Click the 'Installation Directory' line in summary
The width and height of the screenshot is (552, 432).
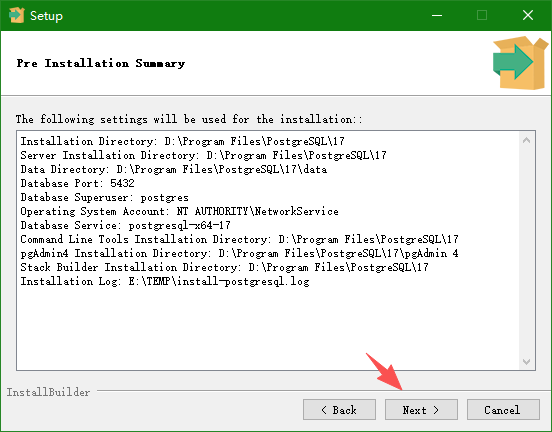pos(182,141)
